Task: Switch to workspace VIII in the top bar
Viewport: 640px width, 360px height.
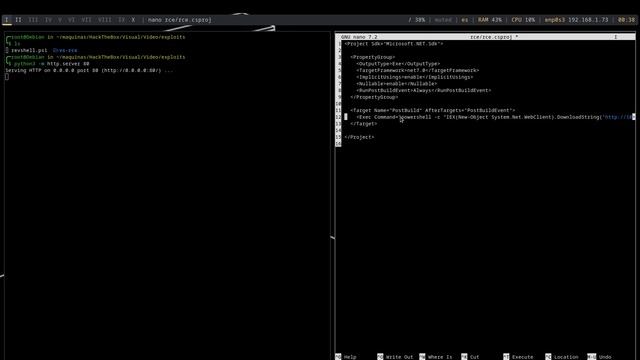Action: (x=104, y=20)
